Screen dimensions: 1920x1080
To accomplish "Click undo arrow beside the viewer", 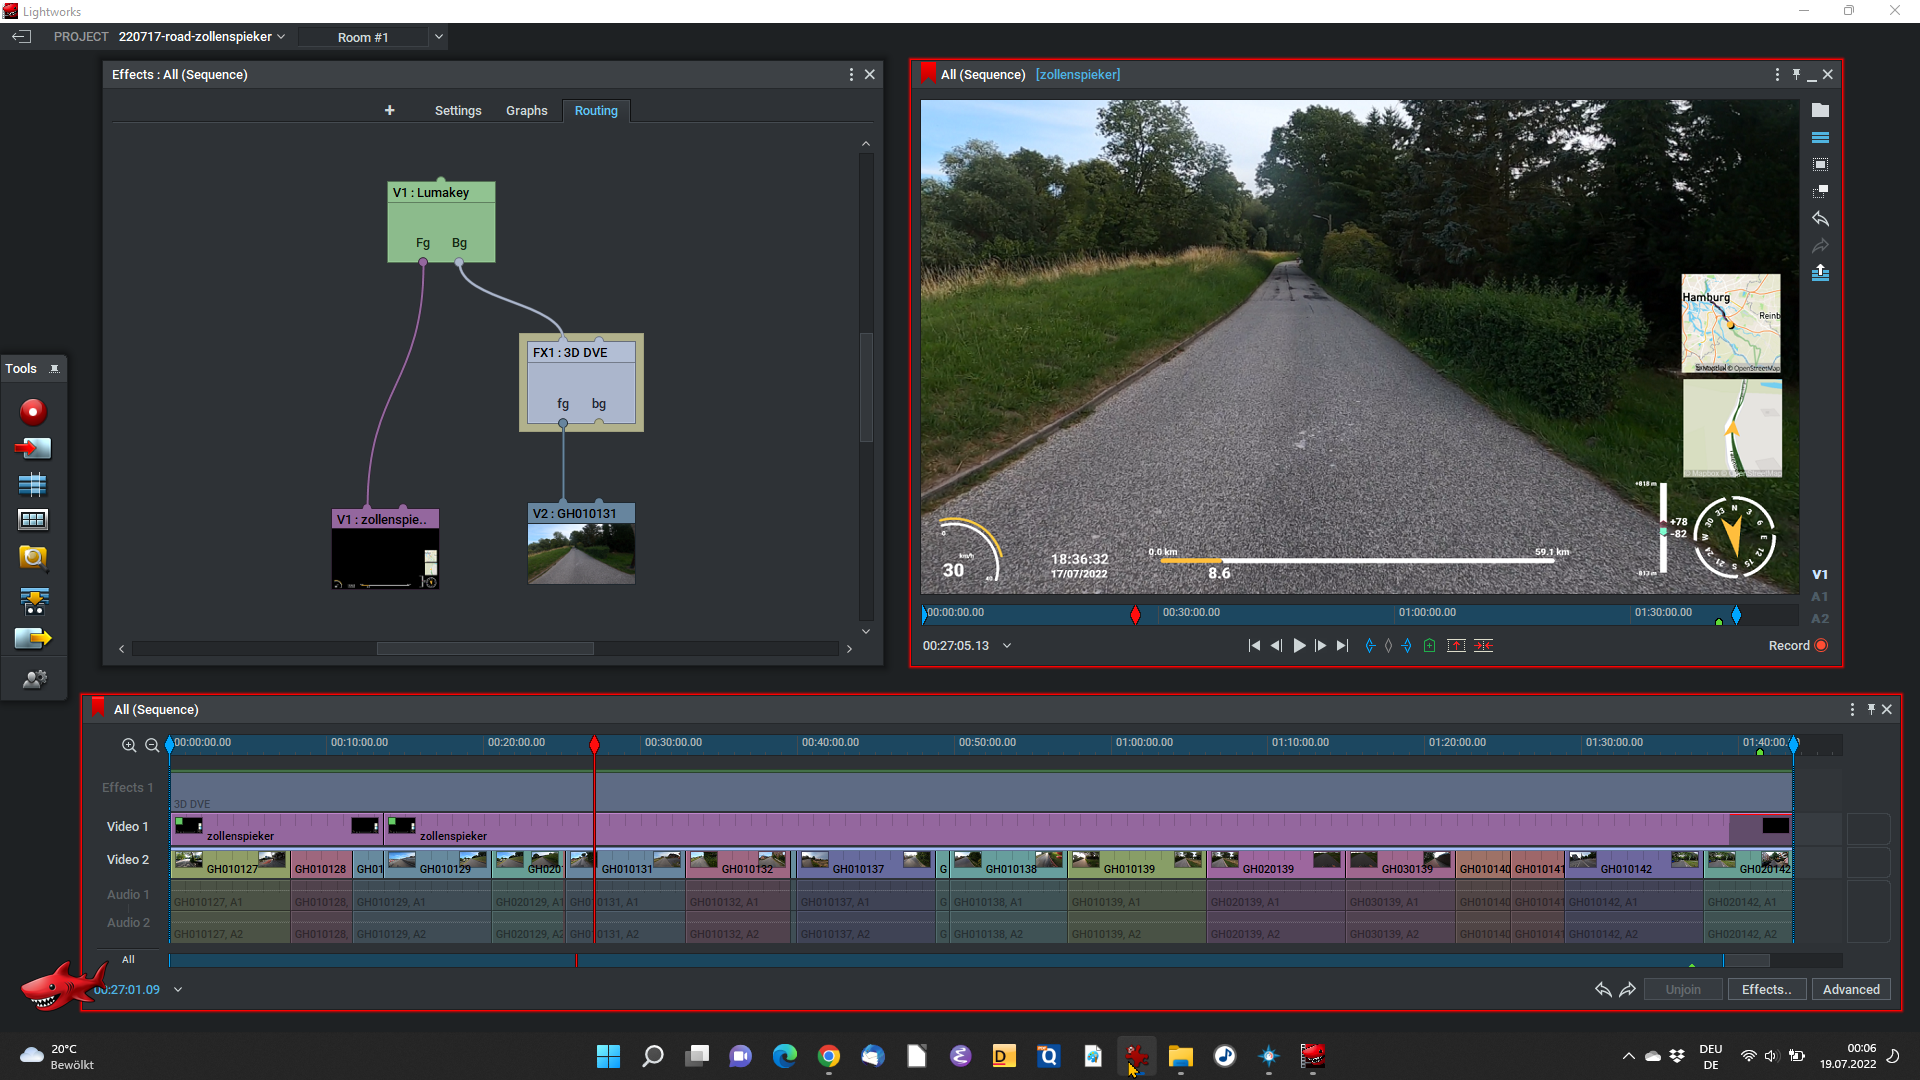I will pos(1820,218).
